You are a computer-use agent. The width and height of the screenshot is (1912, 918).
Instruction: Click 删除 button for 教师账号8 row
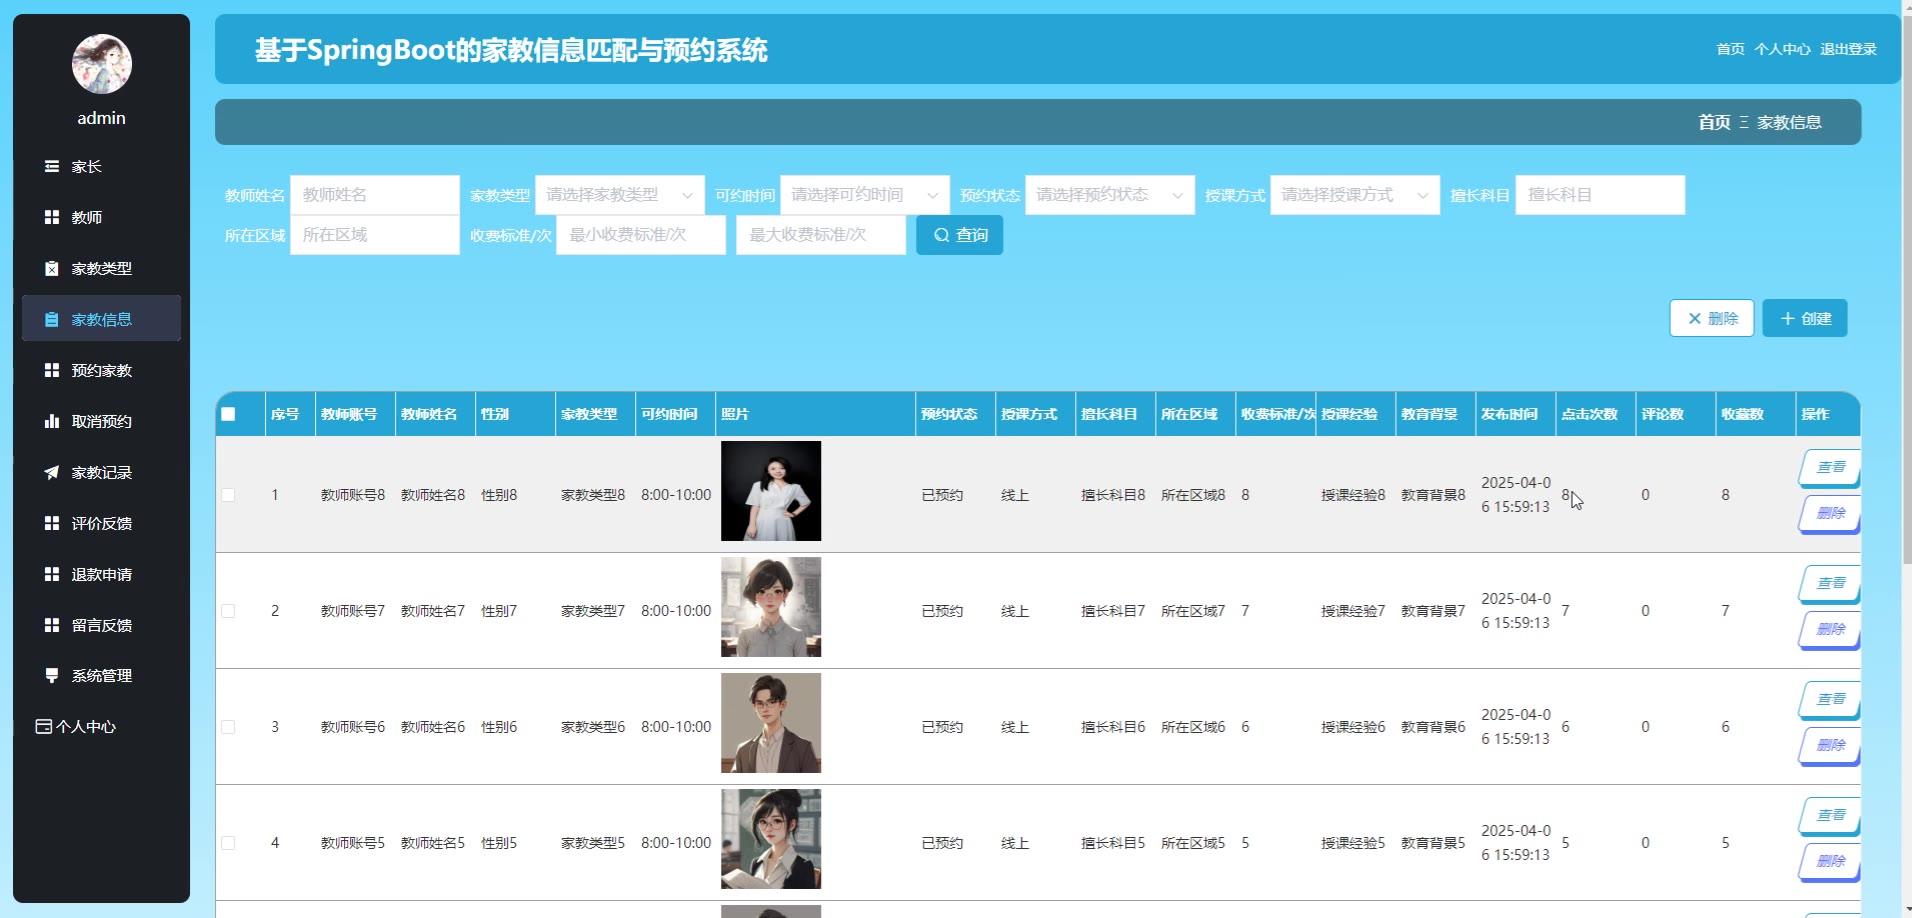(x=1830, y=513)
